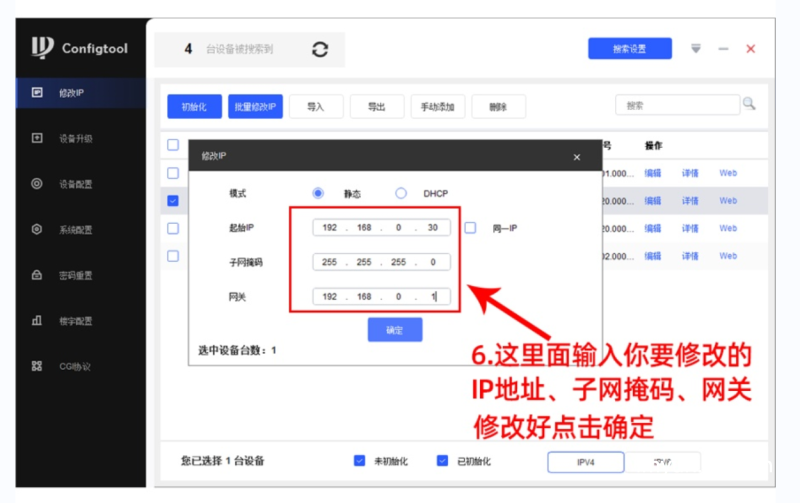Open the 密码重置 sidebar section
This screenshot has width=800, height=503.
(x=81, y=275)
